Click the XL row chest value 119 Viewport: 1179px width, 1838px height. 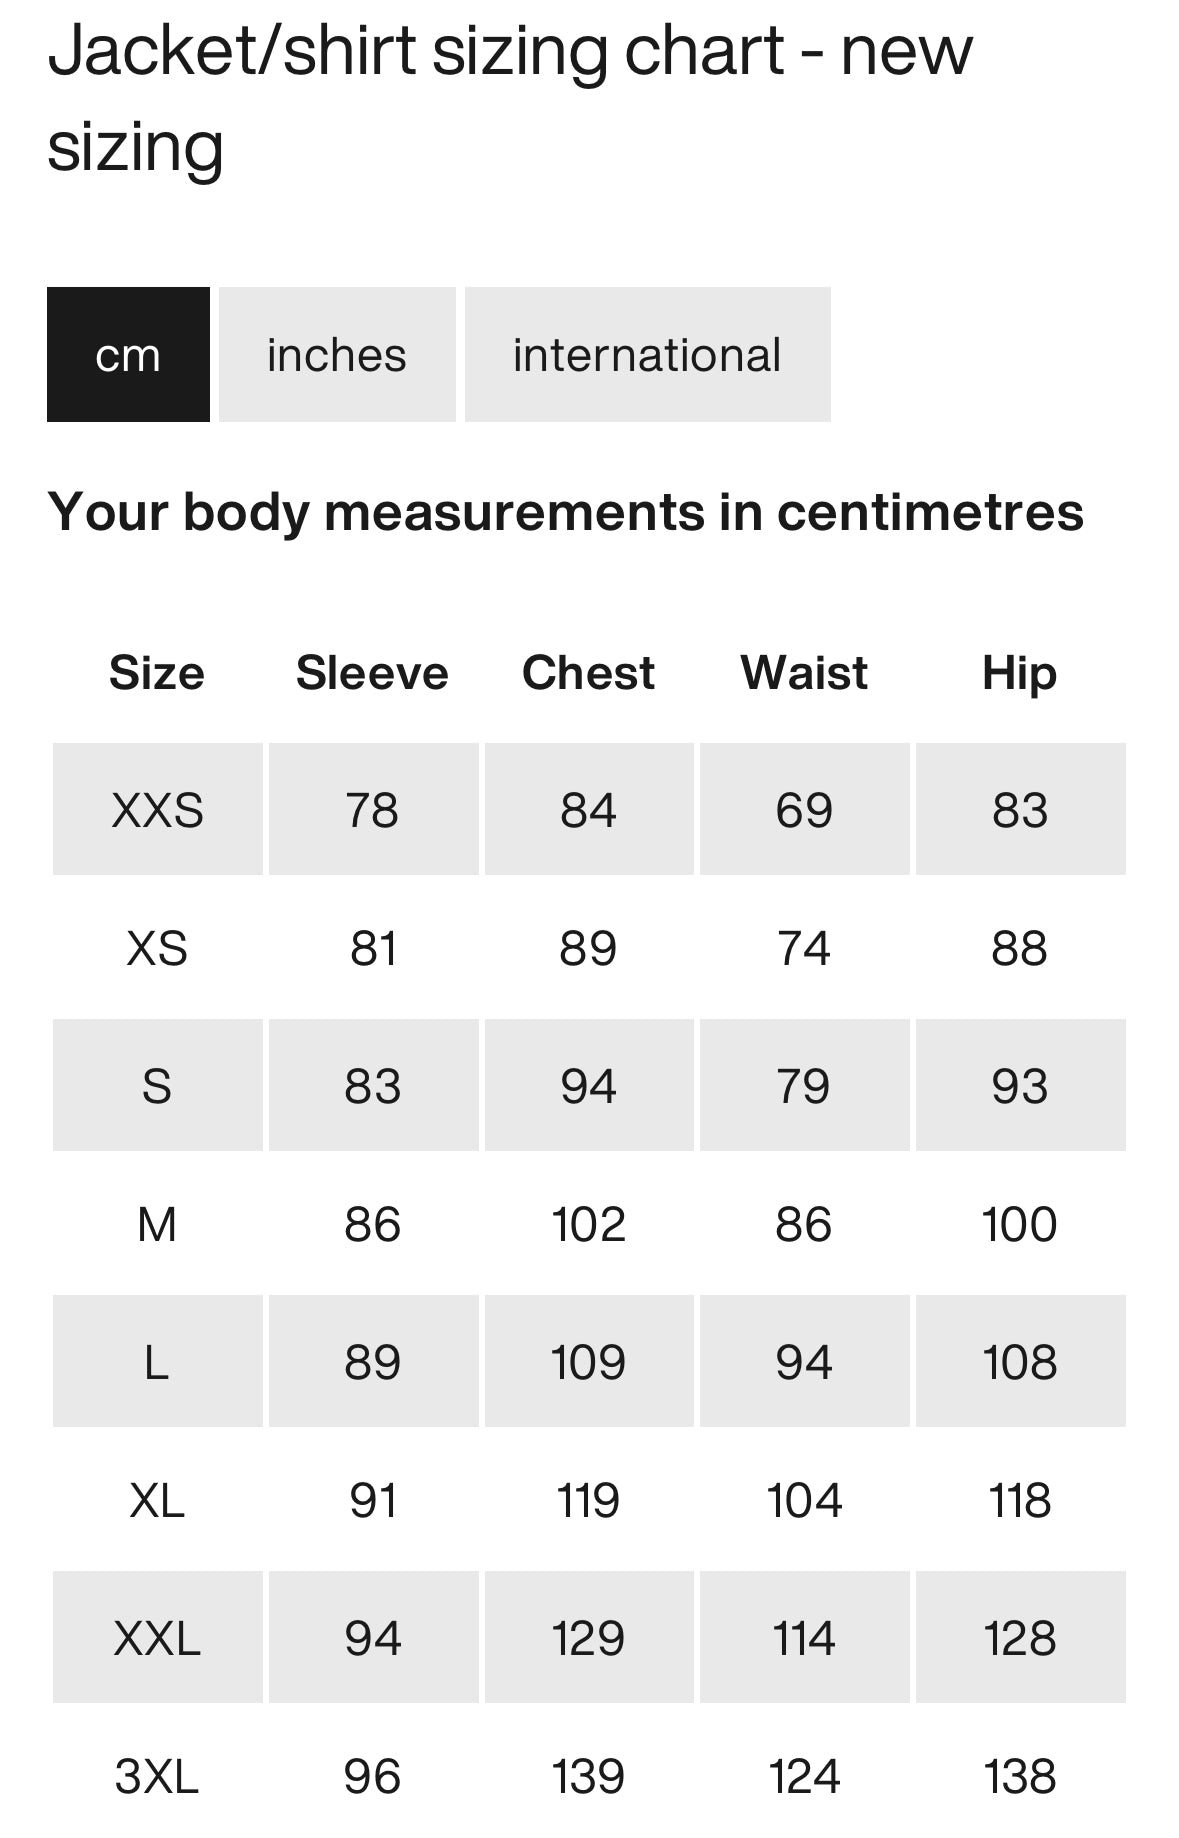click(x=588, y=1500)
